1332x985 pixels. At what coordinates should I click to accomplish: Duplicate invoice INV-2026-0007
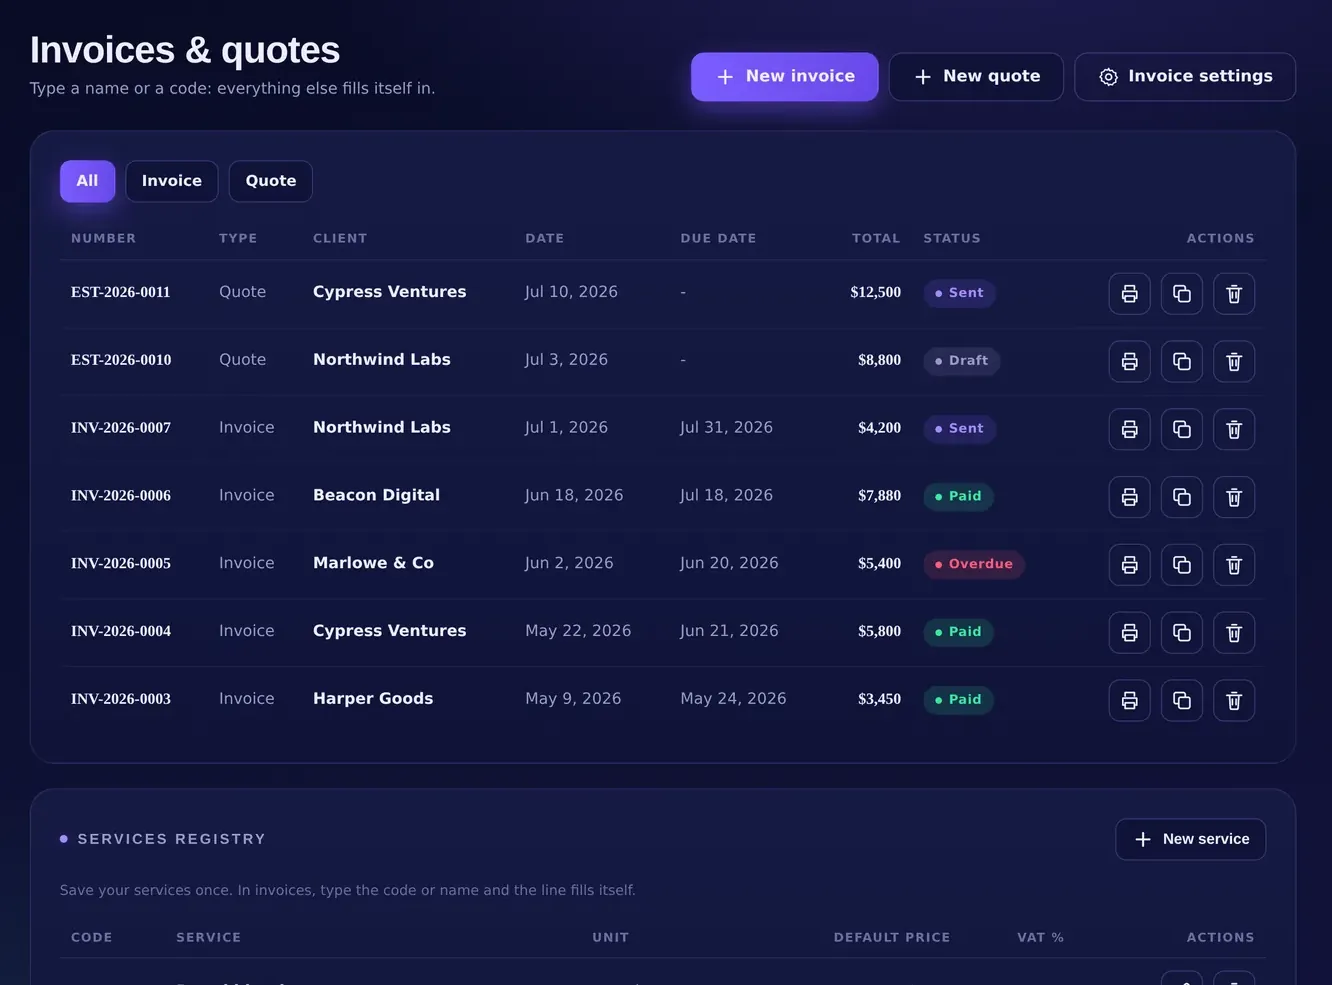tap(1181, 429)
